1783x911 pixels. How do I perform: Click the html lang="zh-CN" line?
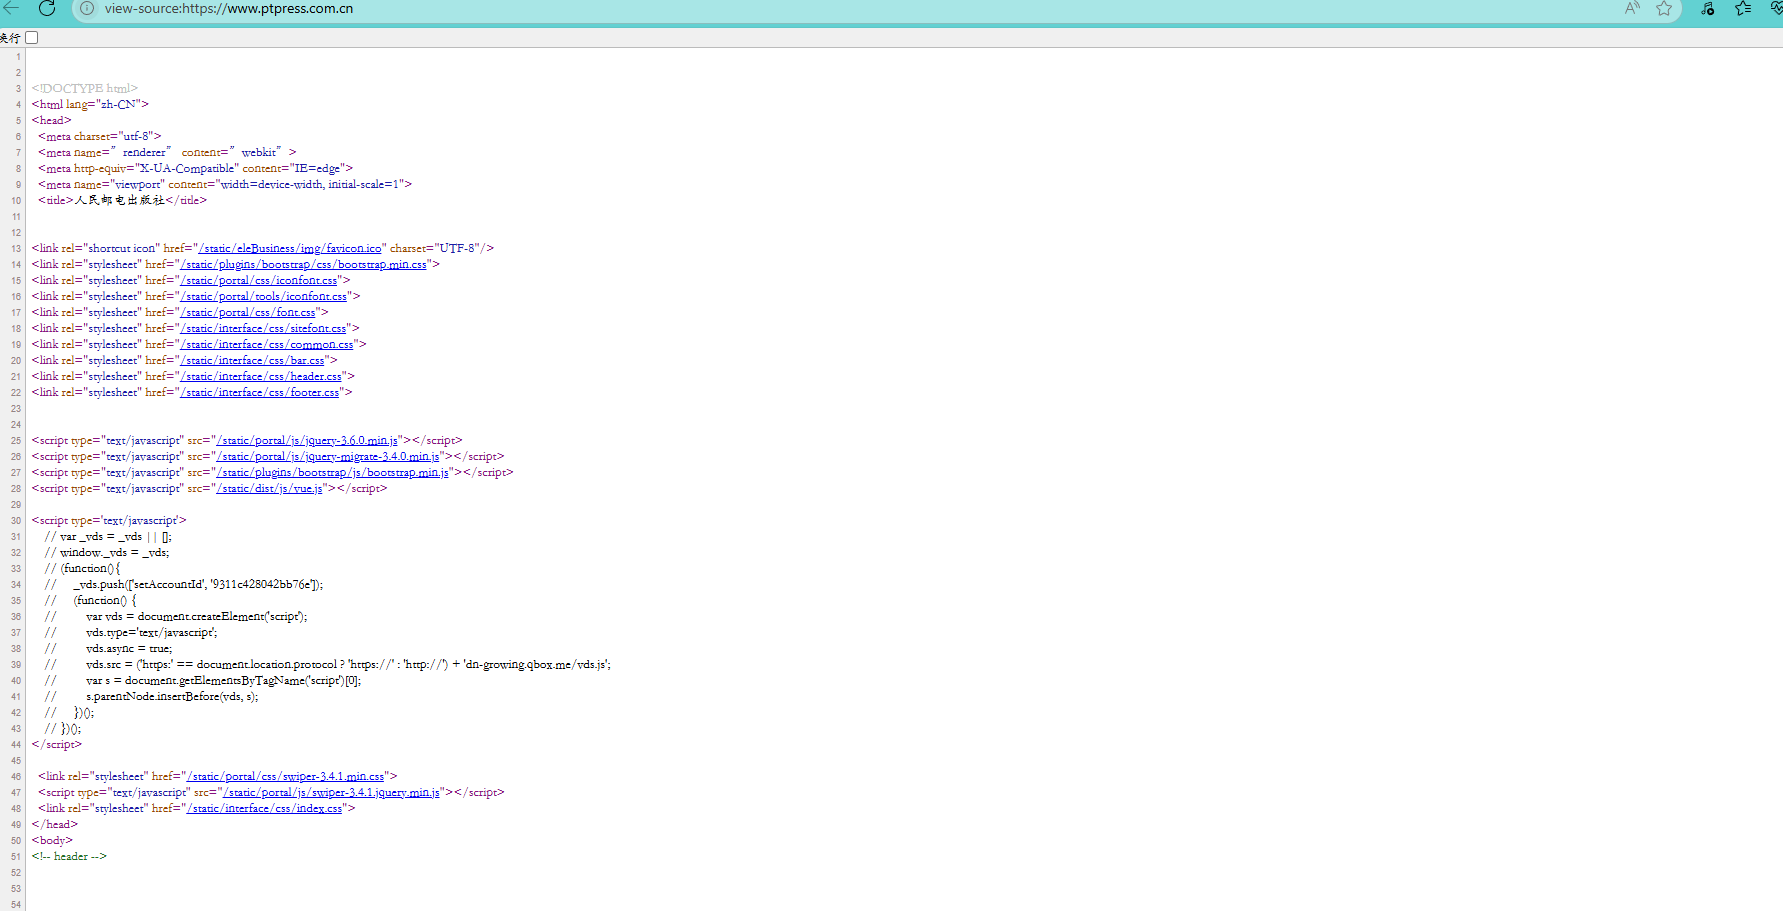(x=90, y=104)
